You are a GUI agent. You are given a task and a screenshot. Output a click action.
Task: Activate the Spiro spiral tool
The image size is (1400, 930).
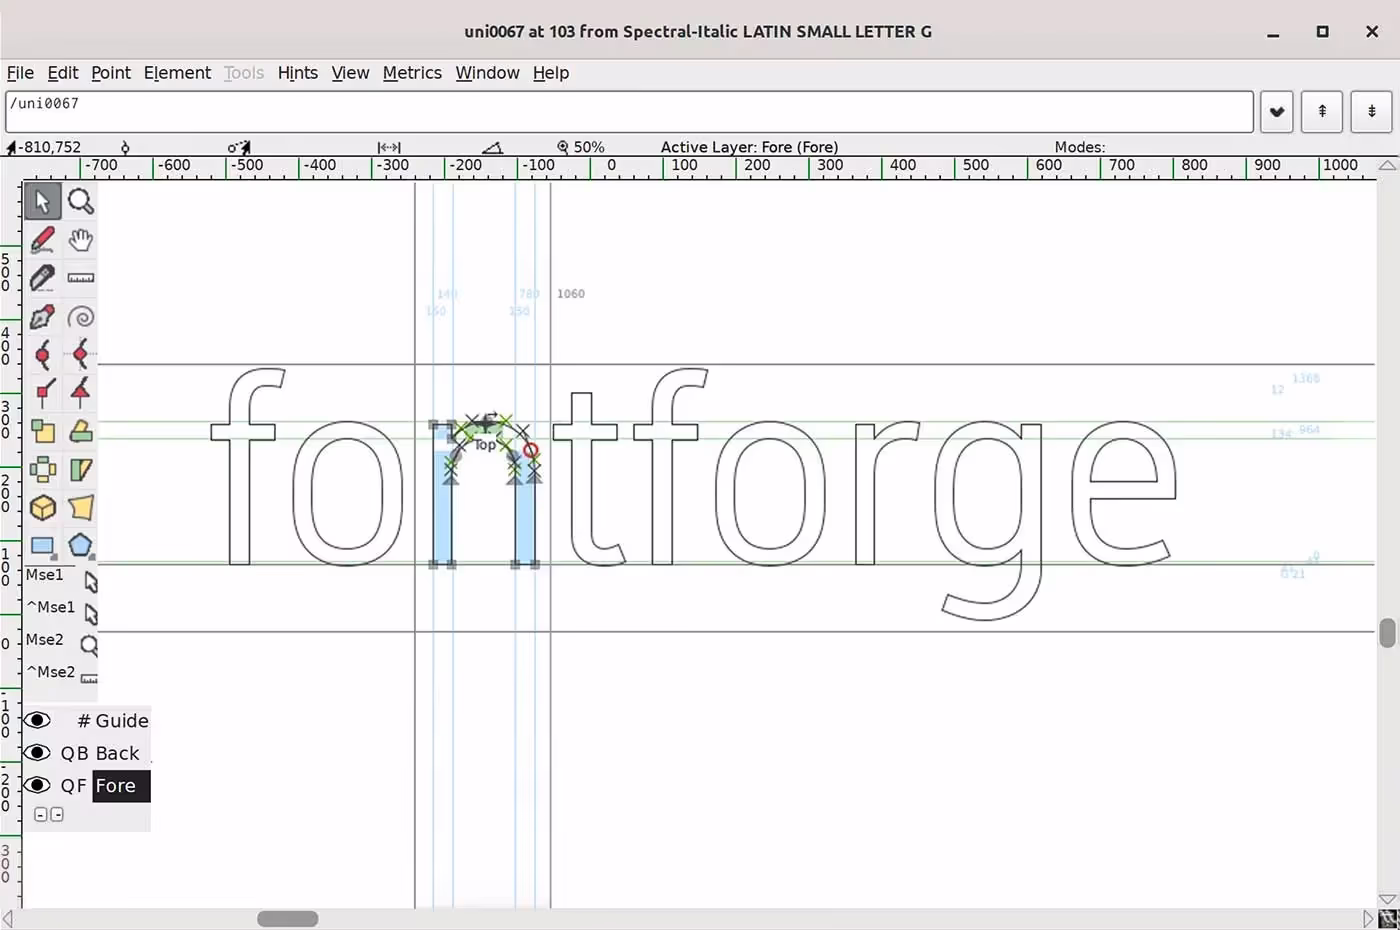81,317
